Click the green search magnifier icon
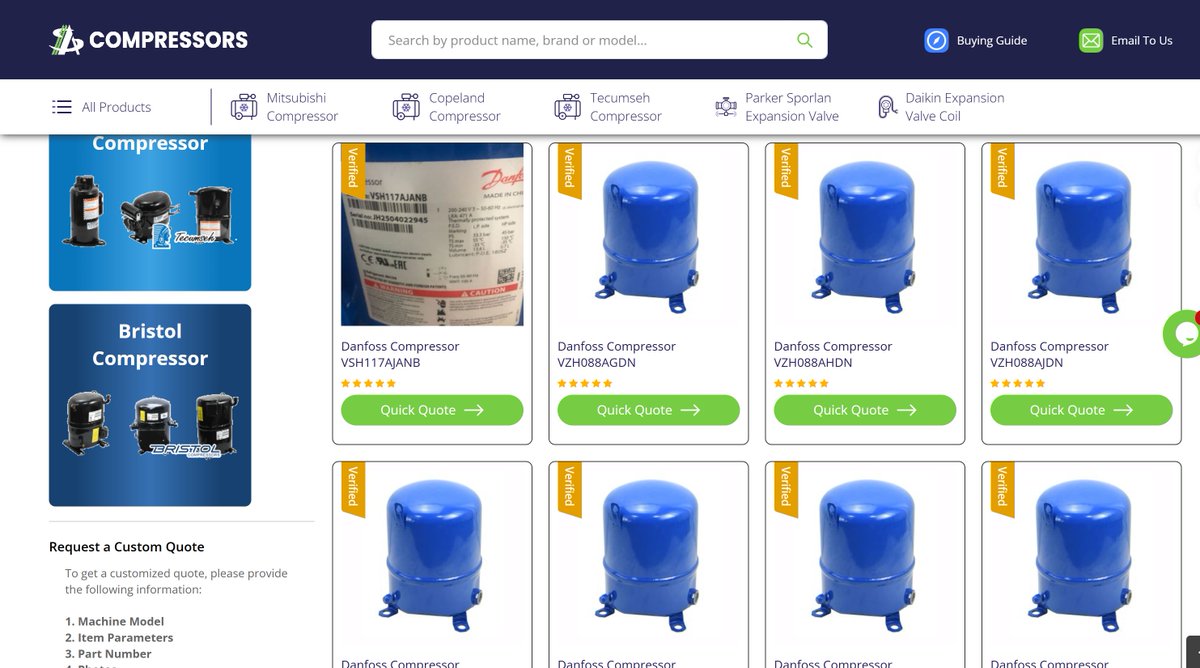The width and height of the screenshot is (1200, 668). (804, 40)
